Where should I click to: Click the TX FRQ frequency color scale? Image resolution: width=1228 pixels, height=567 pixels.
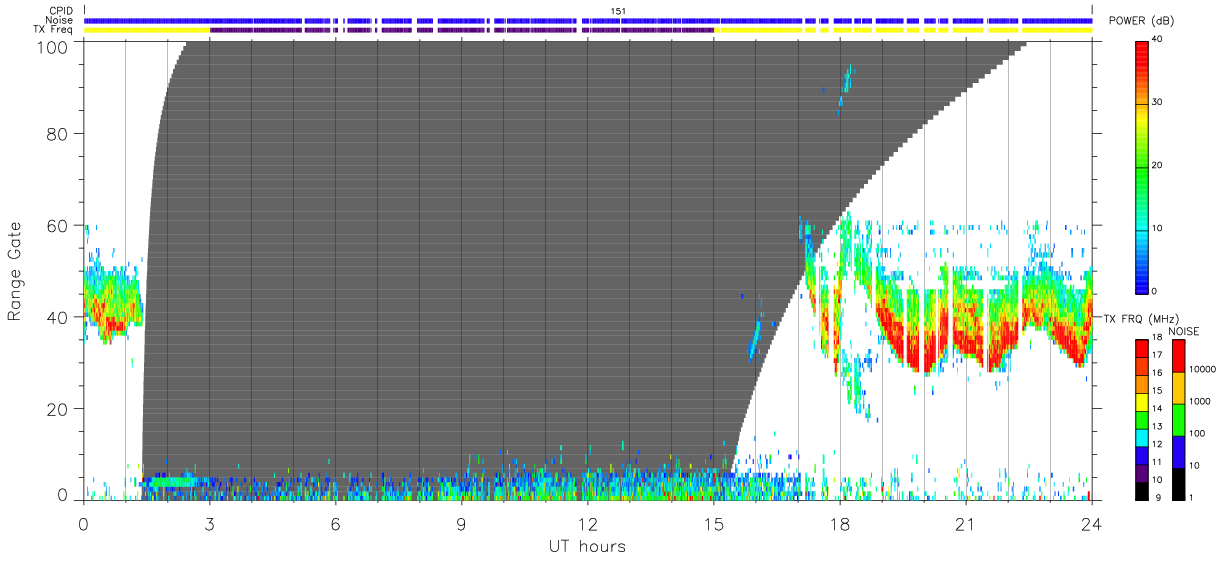pyautogui.click(x=1143, y=419)
